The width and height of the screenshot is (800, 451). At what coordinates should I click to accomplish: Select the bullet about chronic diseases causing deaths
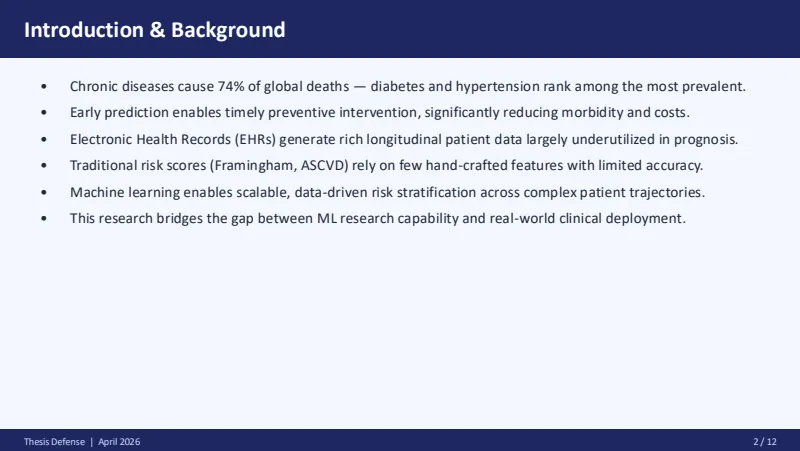(x=408, y=86)
